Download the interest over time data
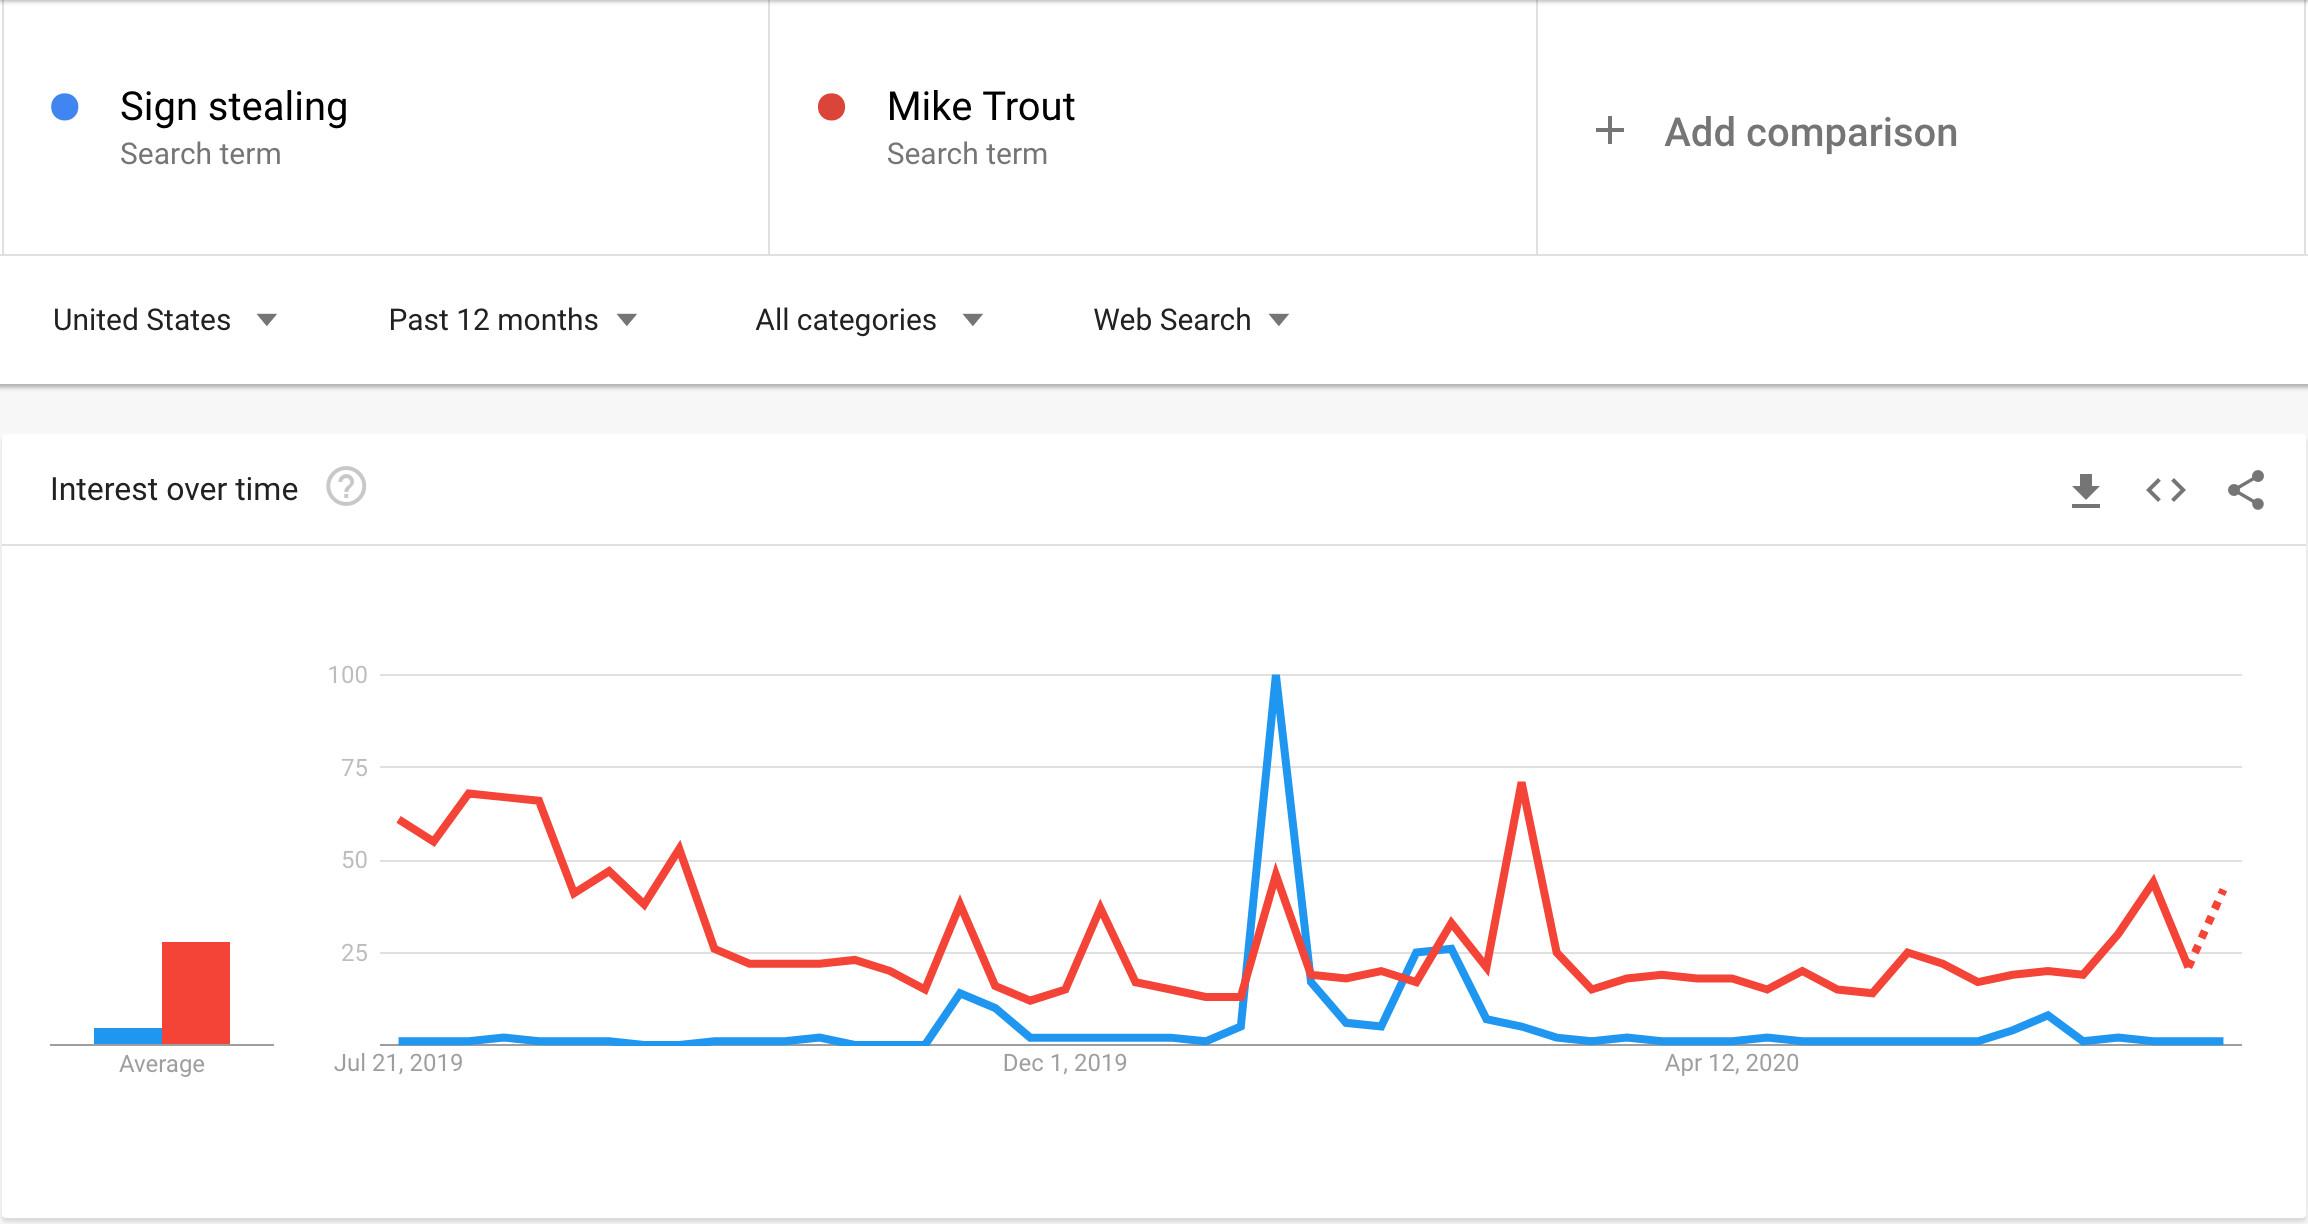2308x1224 pixels. pyautogui.click(x=2085, y=490)
